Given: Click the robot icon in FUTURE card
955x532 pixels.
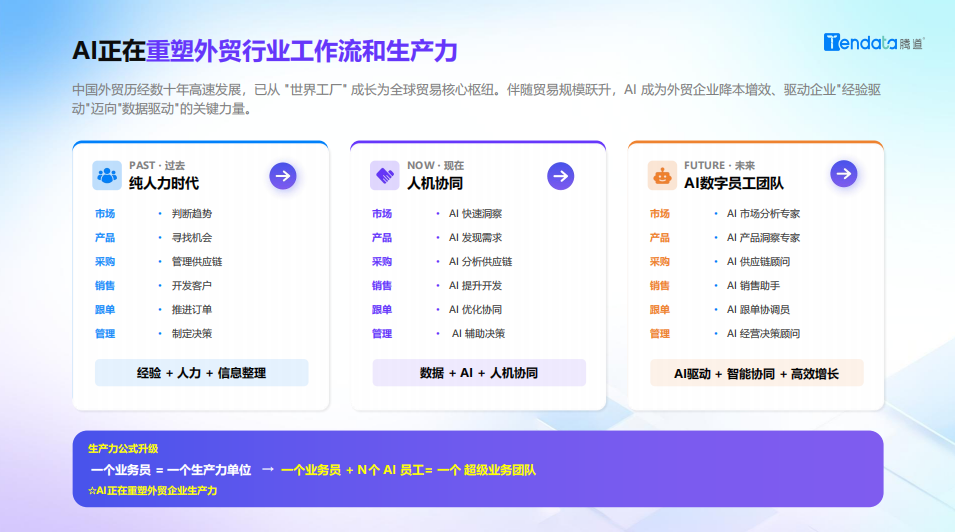Looking at the screenshot, I should point(662,176).
